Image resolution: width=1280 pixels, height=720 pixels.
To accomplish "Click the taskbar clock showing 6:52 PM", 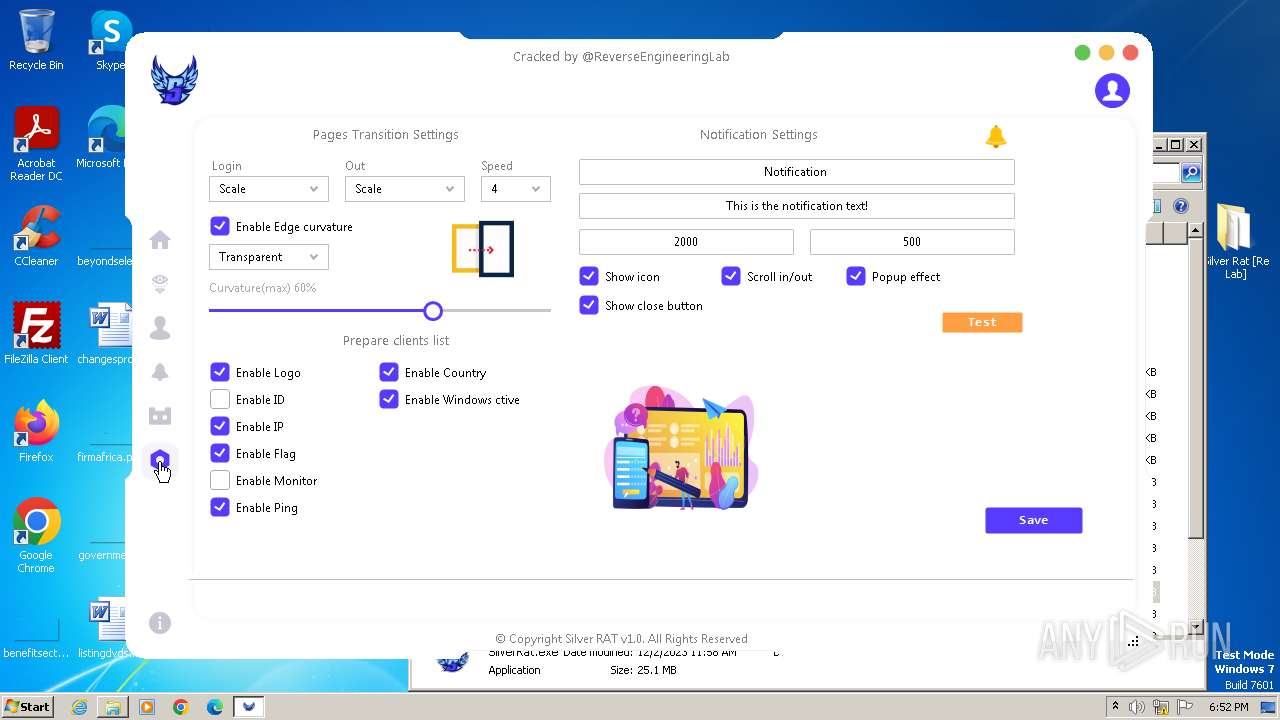I will 1228,707.
